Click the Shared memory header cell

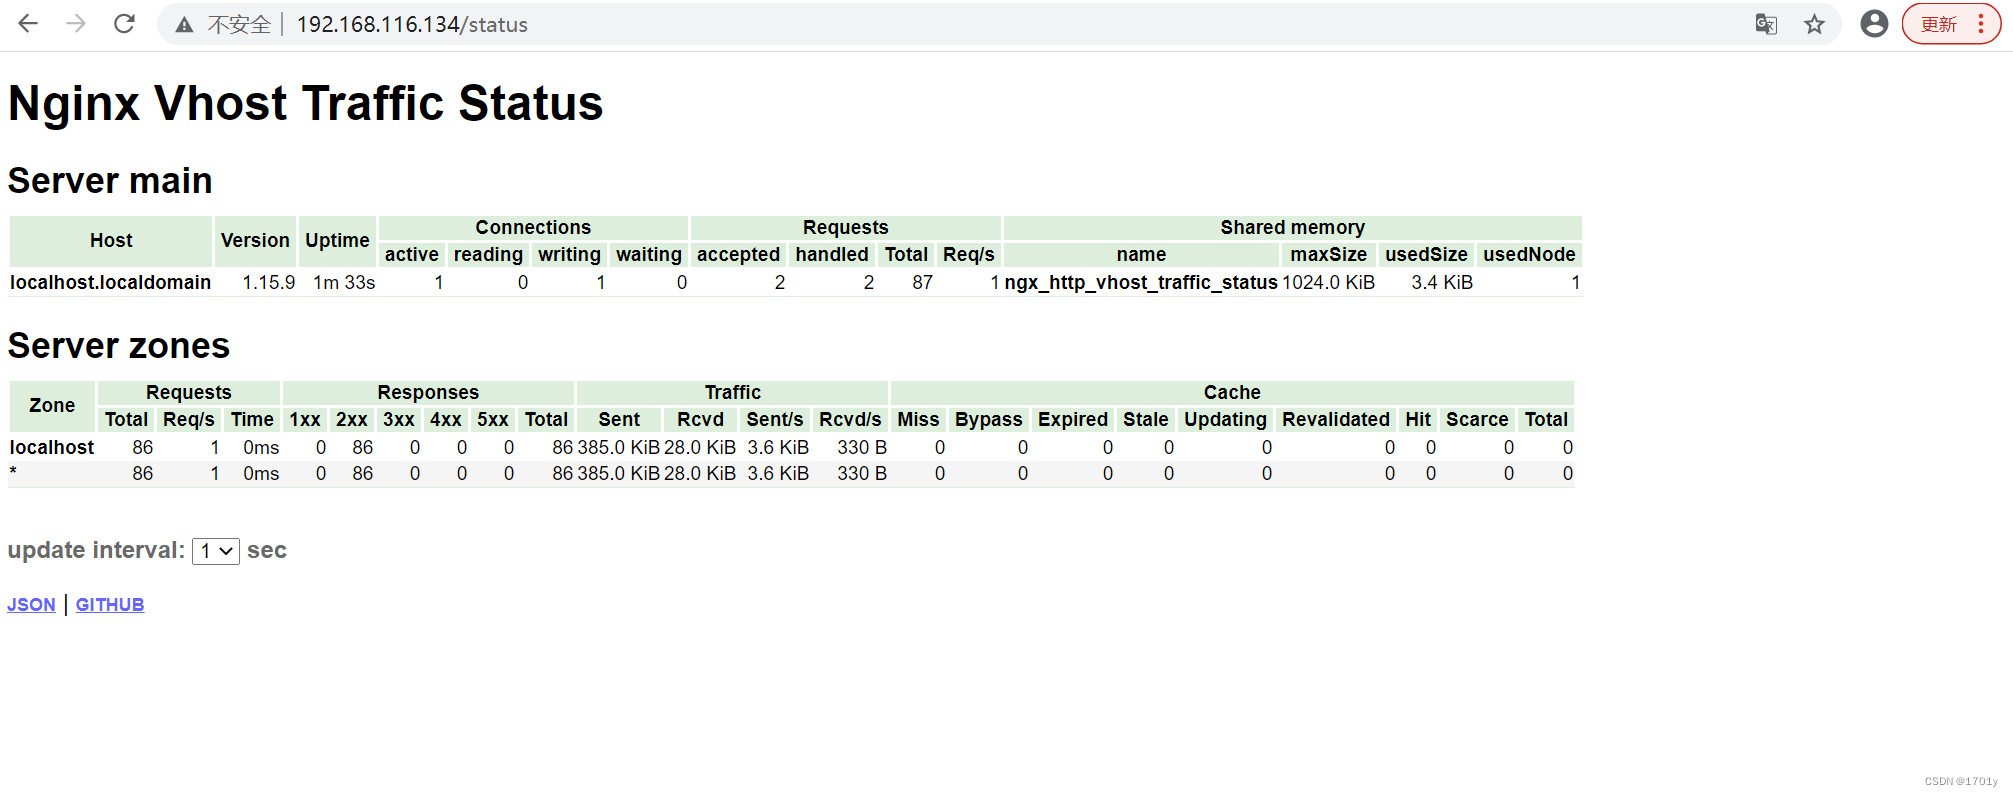click(x=1292, y=227)
